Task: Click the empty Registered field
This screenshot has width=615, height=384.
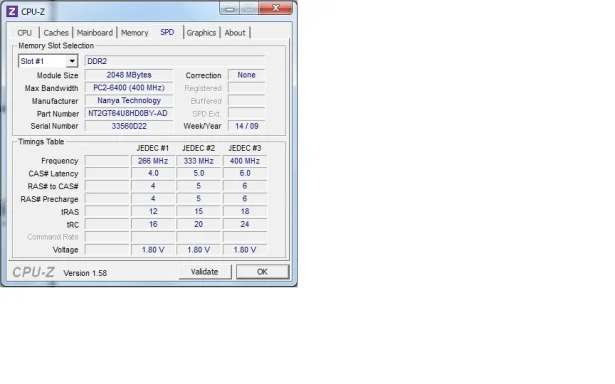Action: click(246, 88)
